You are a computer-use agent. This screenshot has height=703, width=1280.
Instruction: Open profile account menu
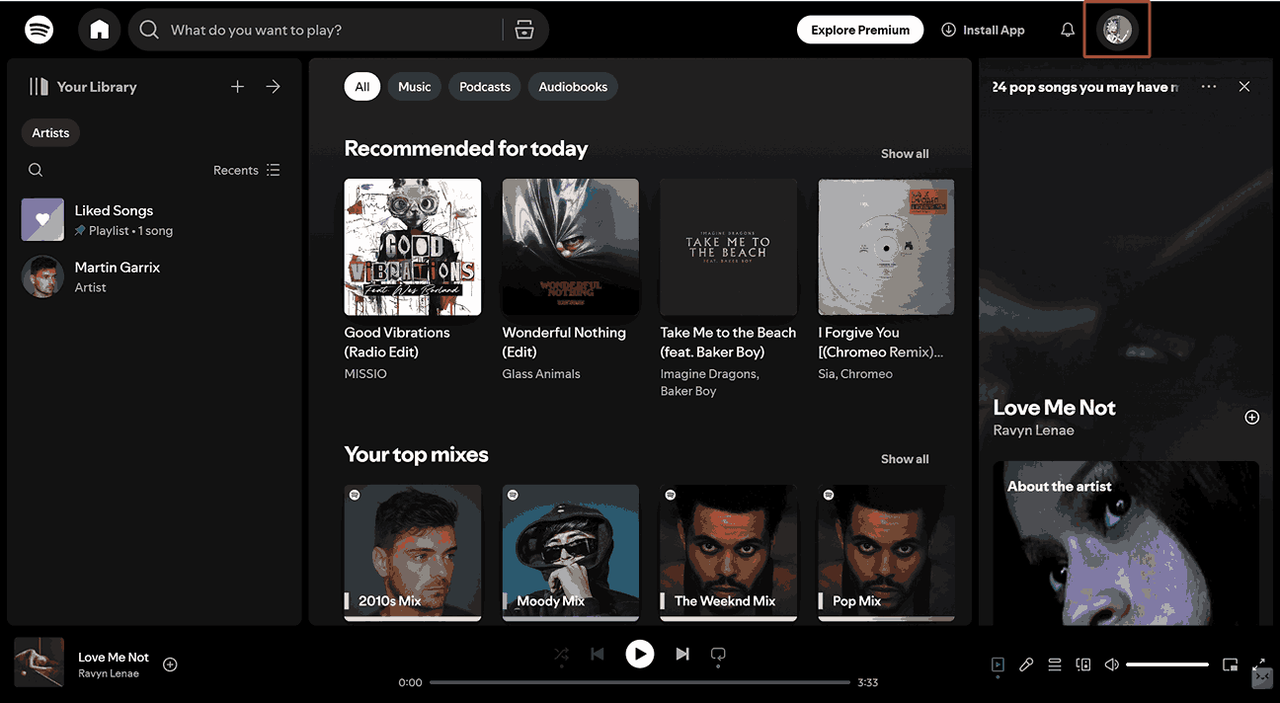[x=1116, y=29]
